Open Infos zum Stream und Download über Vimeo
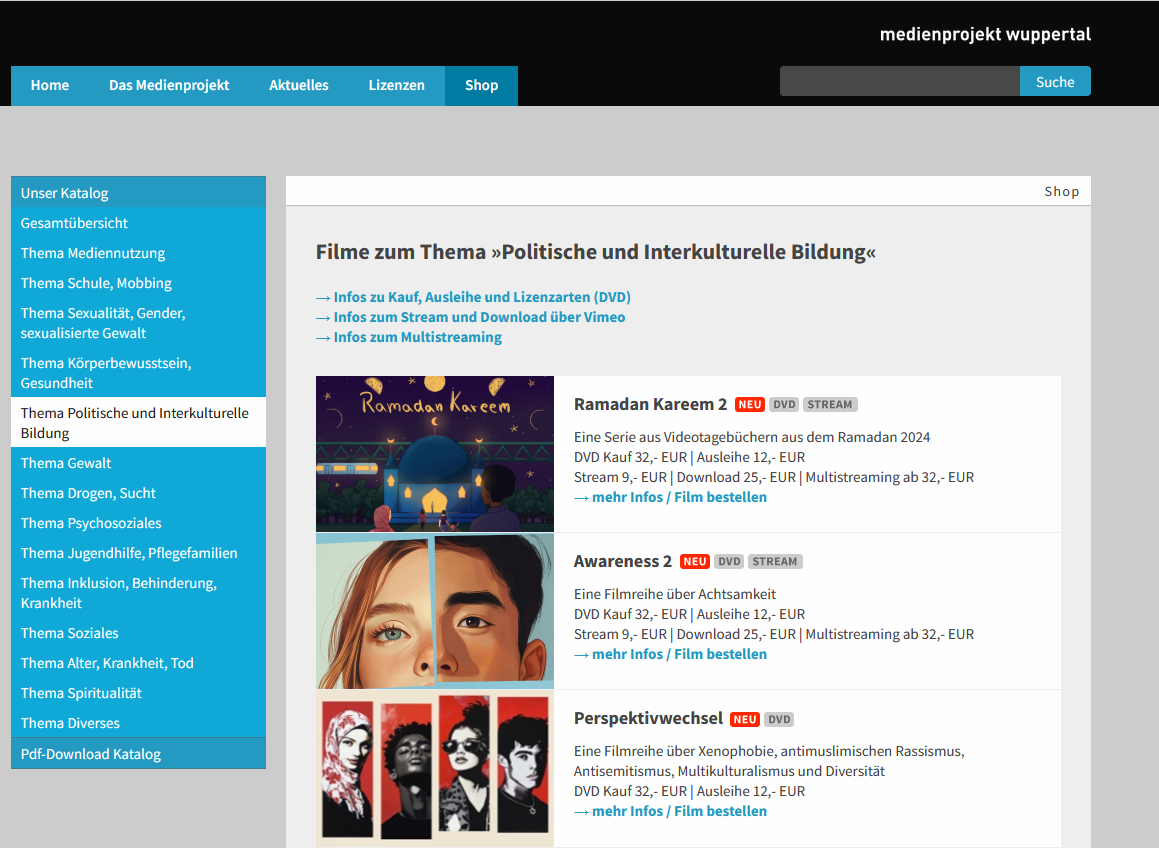The height and width of the screenshot is (848, 1159). 470,317
